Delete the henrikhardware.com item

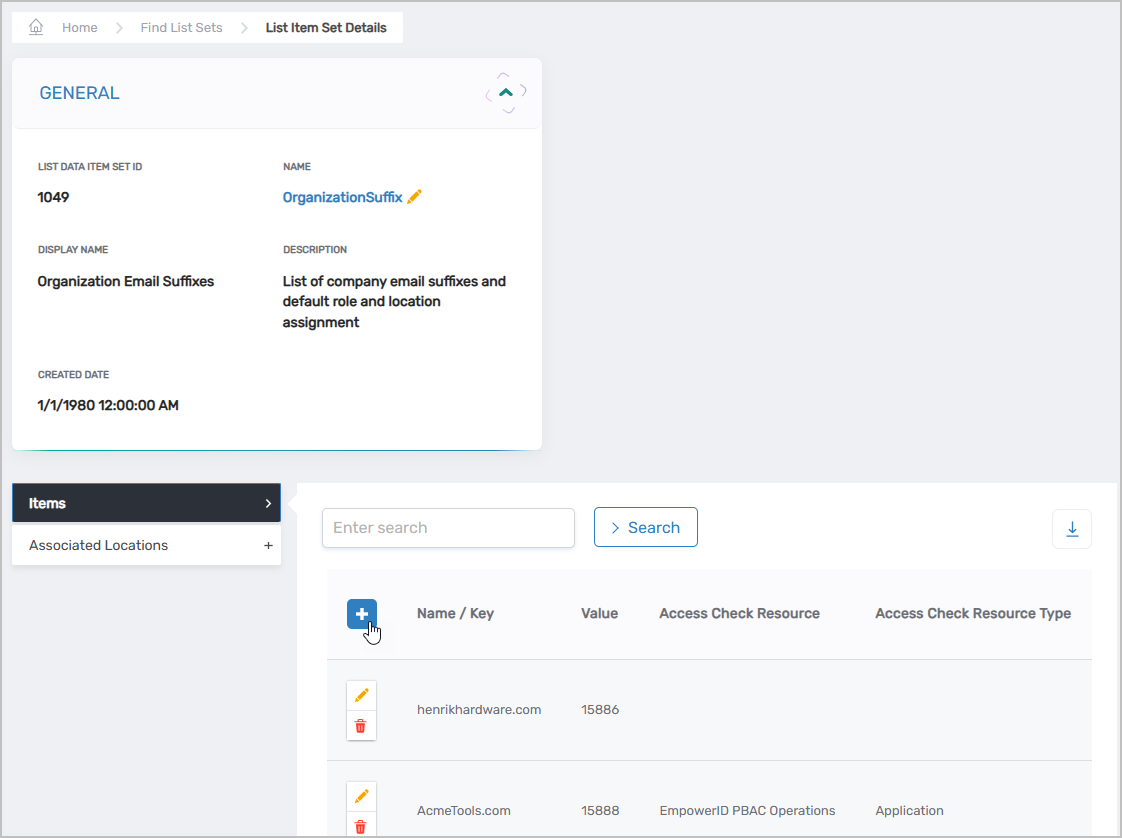coord(361,726)
